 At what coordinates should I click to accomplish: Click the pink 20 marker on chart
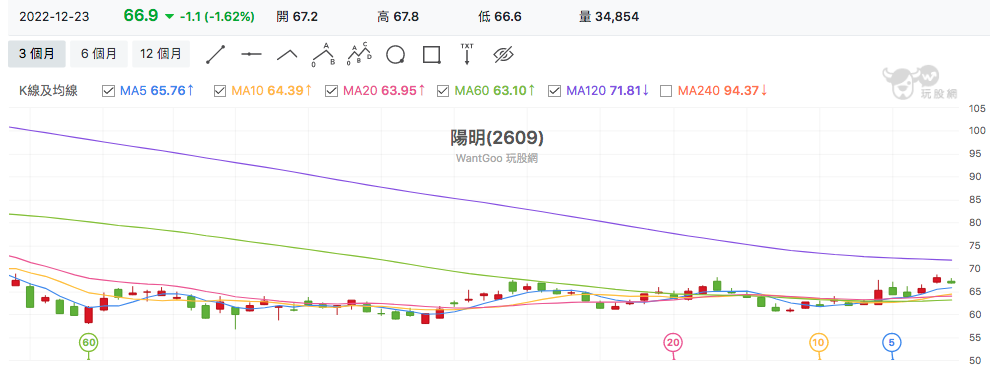click(x=673, y=343)
